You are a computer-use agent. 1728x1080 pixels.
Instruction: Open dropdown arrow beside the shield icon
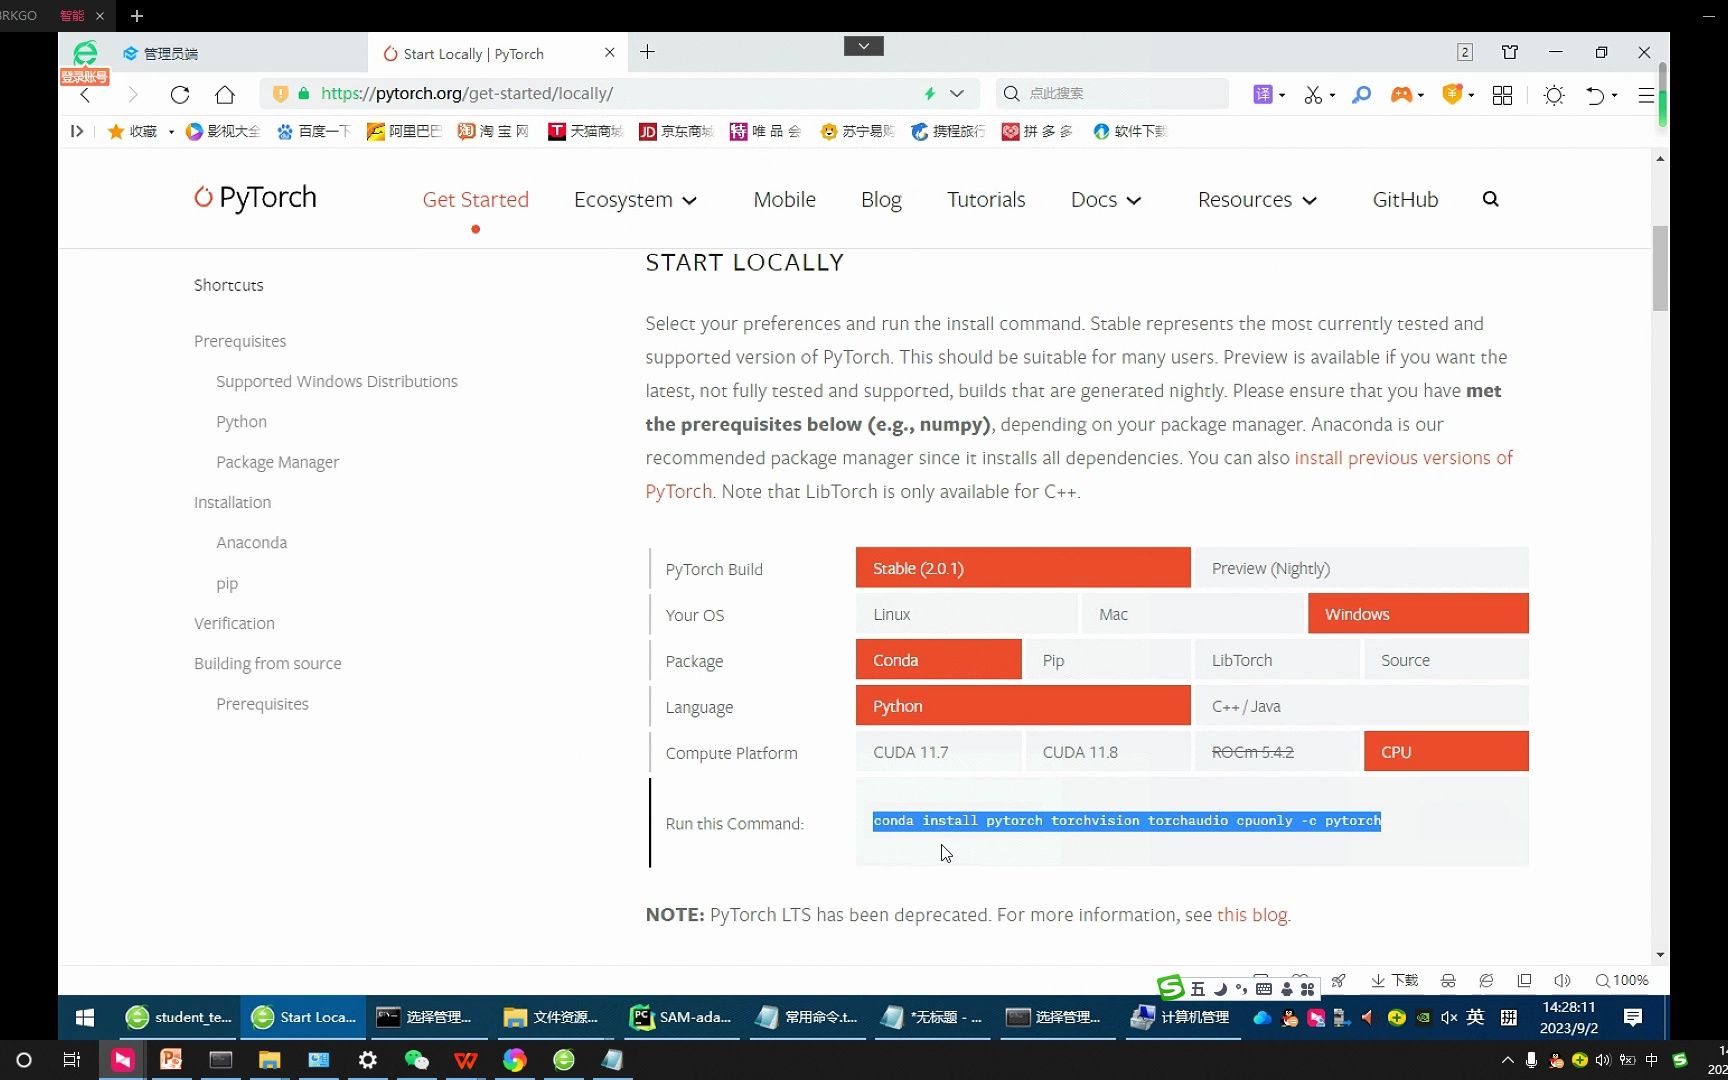point(1471,95)
